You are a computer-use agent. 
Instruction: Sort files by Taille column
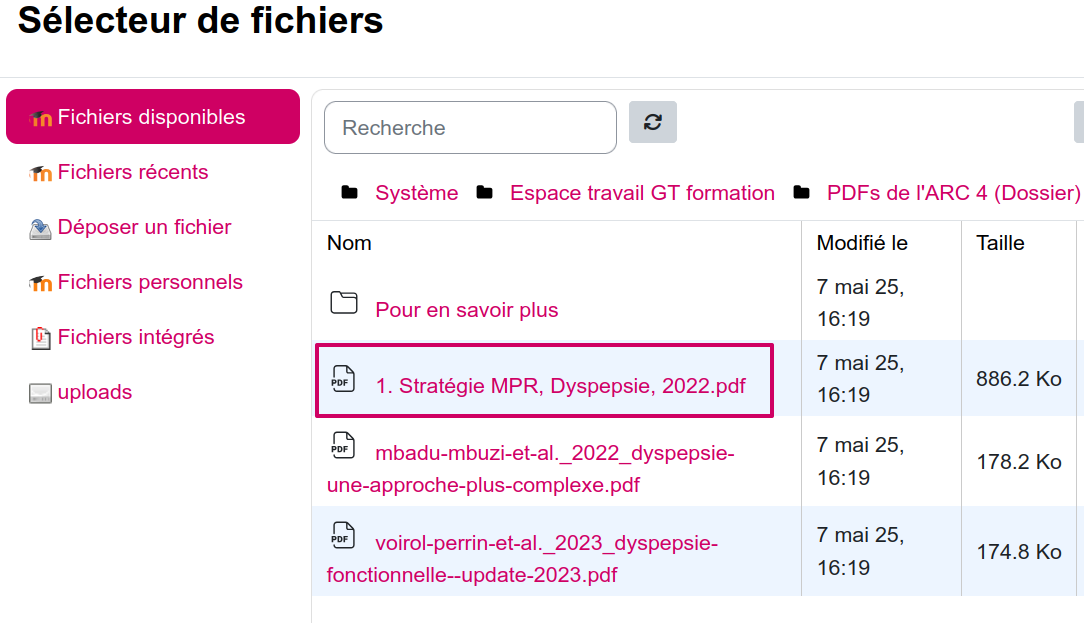[x=1000, y=243]
